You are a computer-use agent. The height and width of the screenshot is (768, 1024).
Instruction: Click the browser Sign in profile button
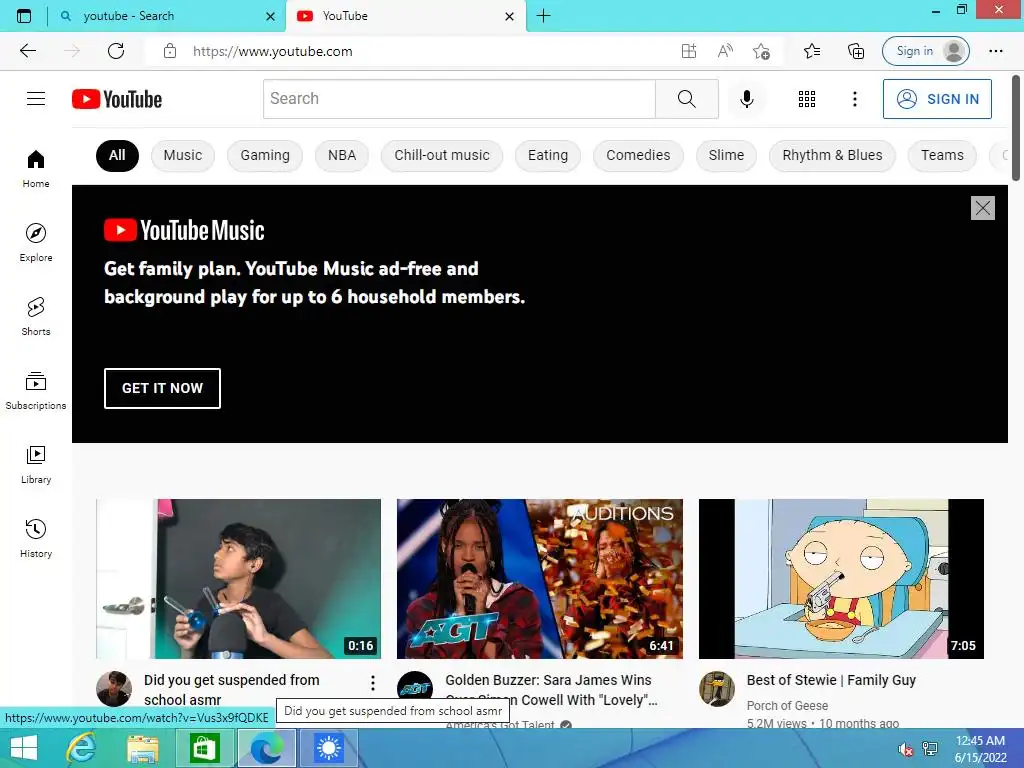[x=925, y=51]
